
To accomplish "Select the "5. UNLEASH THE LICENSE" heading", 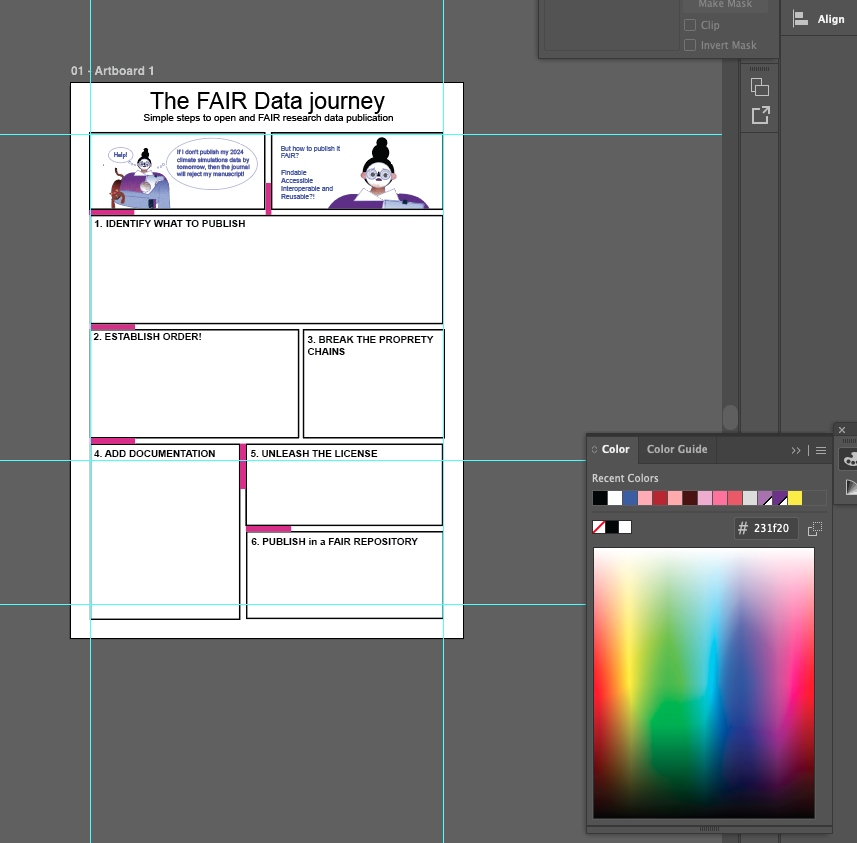I will (314, 454).
